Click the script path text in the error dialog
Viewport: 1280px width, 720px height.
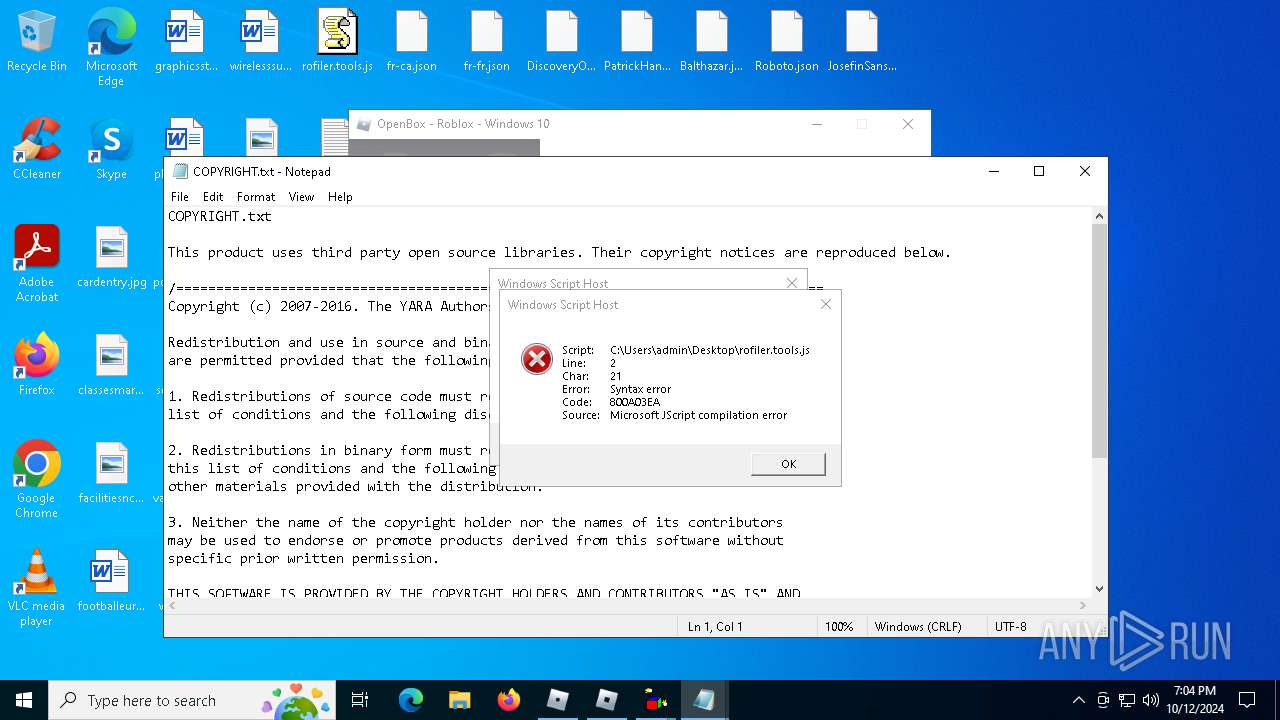[x=709, y=350]
